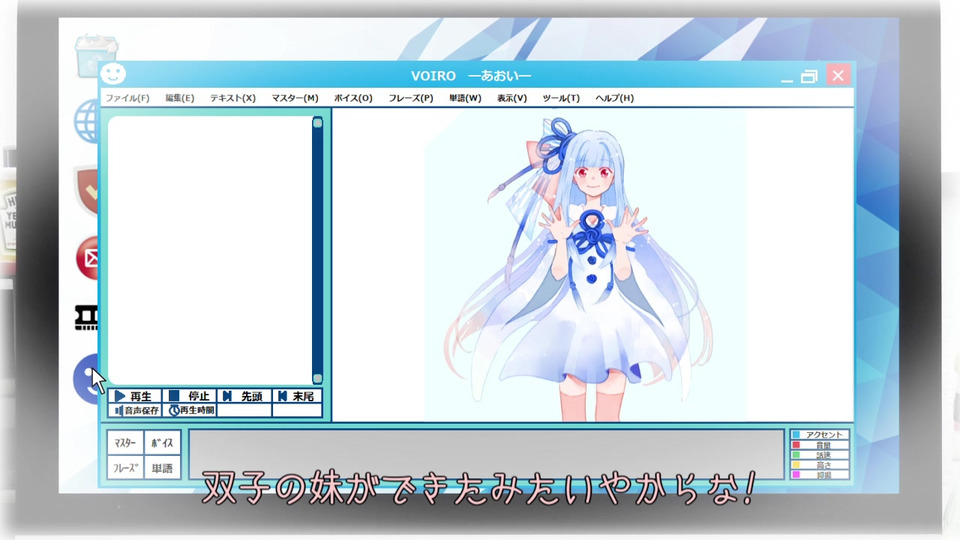
Task: Play the text with the 再生 button
Action: (x=135, y=396)
